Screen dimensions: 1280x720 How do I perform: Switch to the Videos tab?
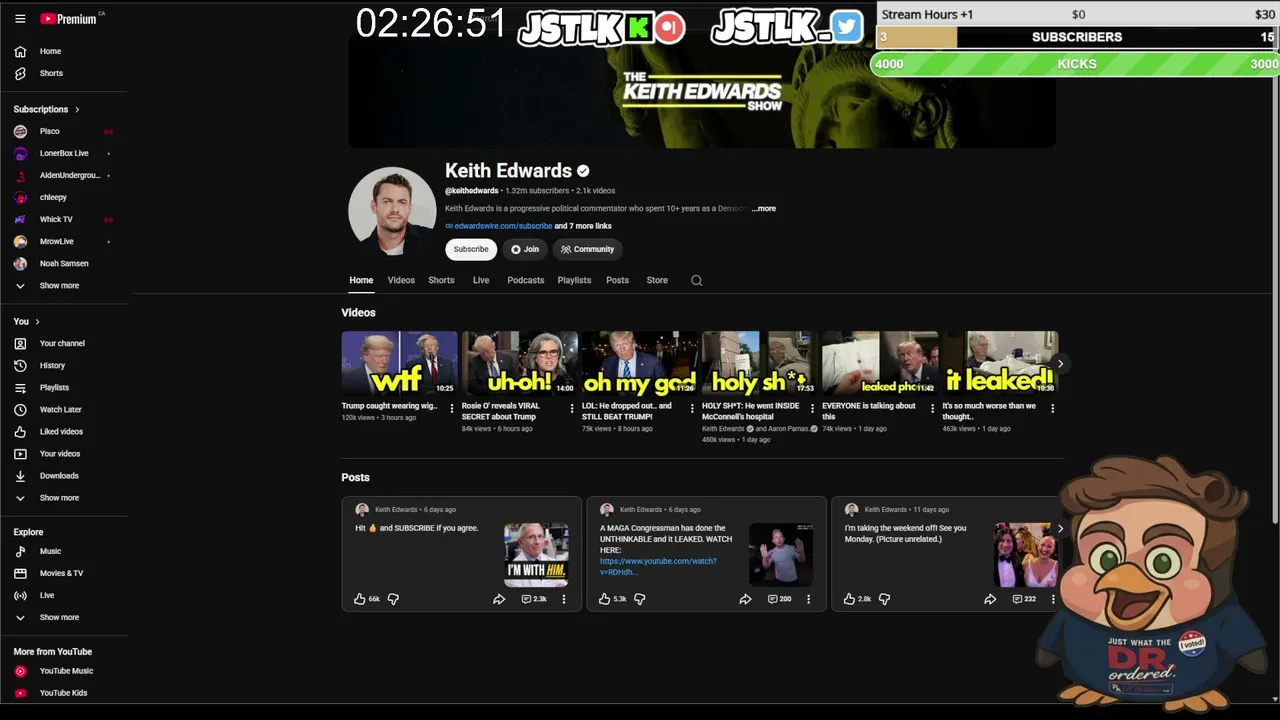(x=401, y=280)
